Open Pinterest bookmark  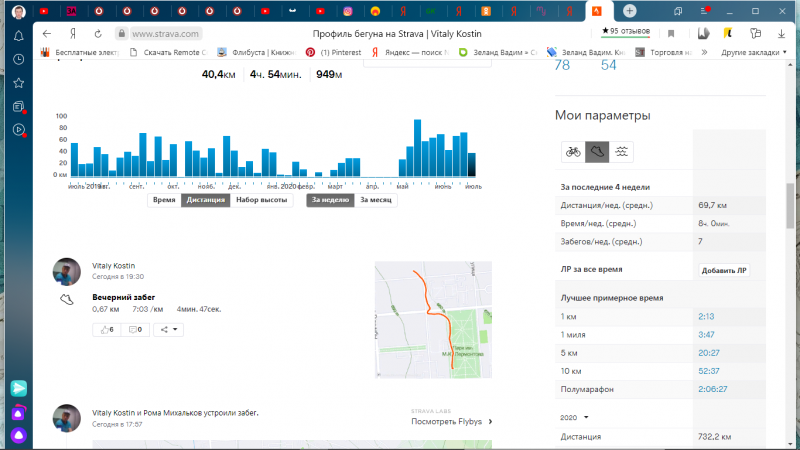coord(334,52)
